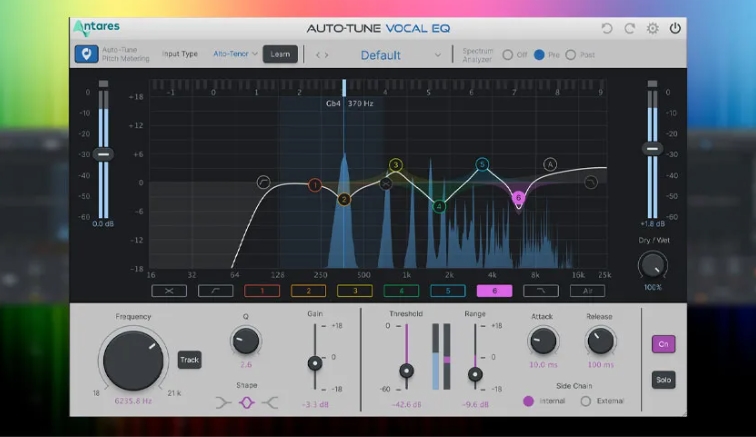Click the 6235.8 Hz frequency value
Image resolution: width=756 pixels, height=437 pixels.
(x=133, y=401)
